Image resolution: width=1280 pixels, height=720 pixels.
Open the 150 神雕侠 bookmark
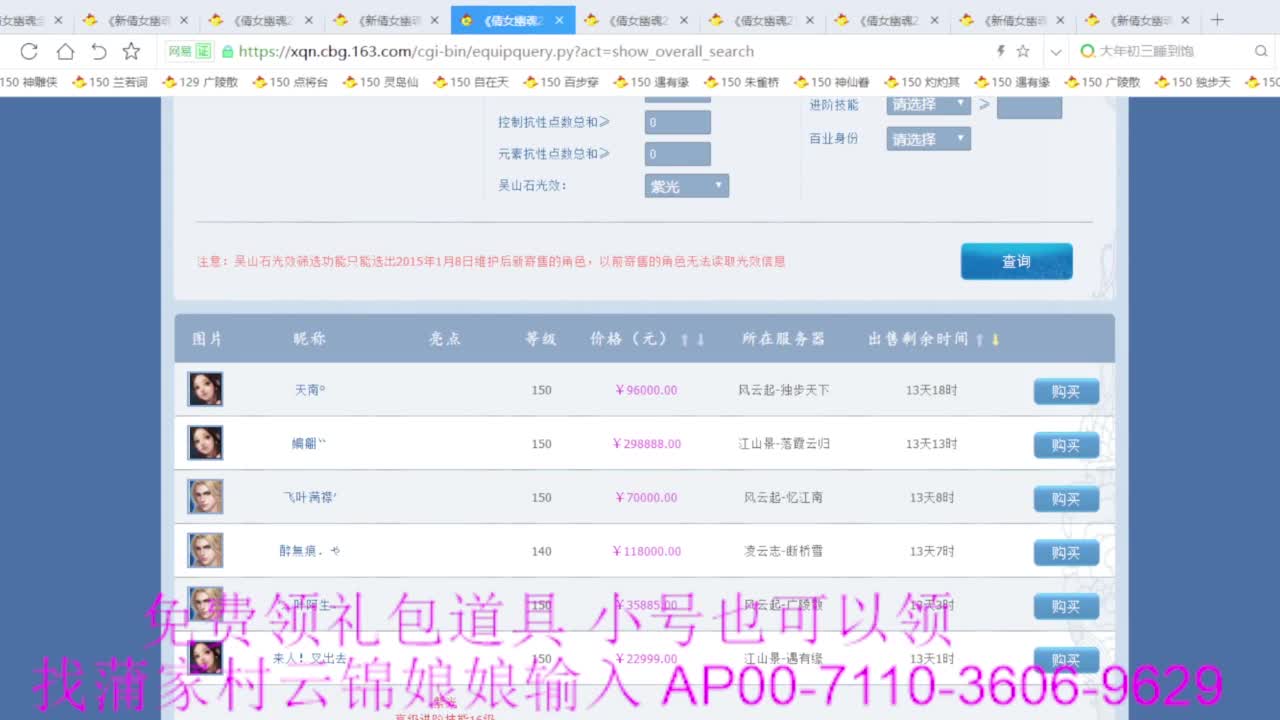point(27,82)
